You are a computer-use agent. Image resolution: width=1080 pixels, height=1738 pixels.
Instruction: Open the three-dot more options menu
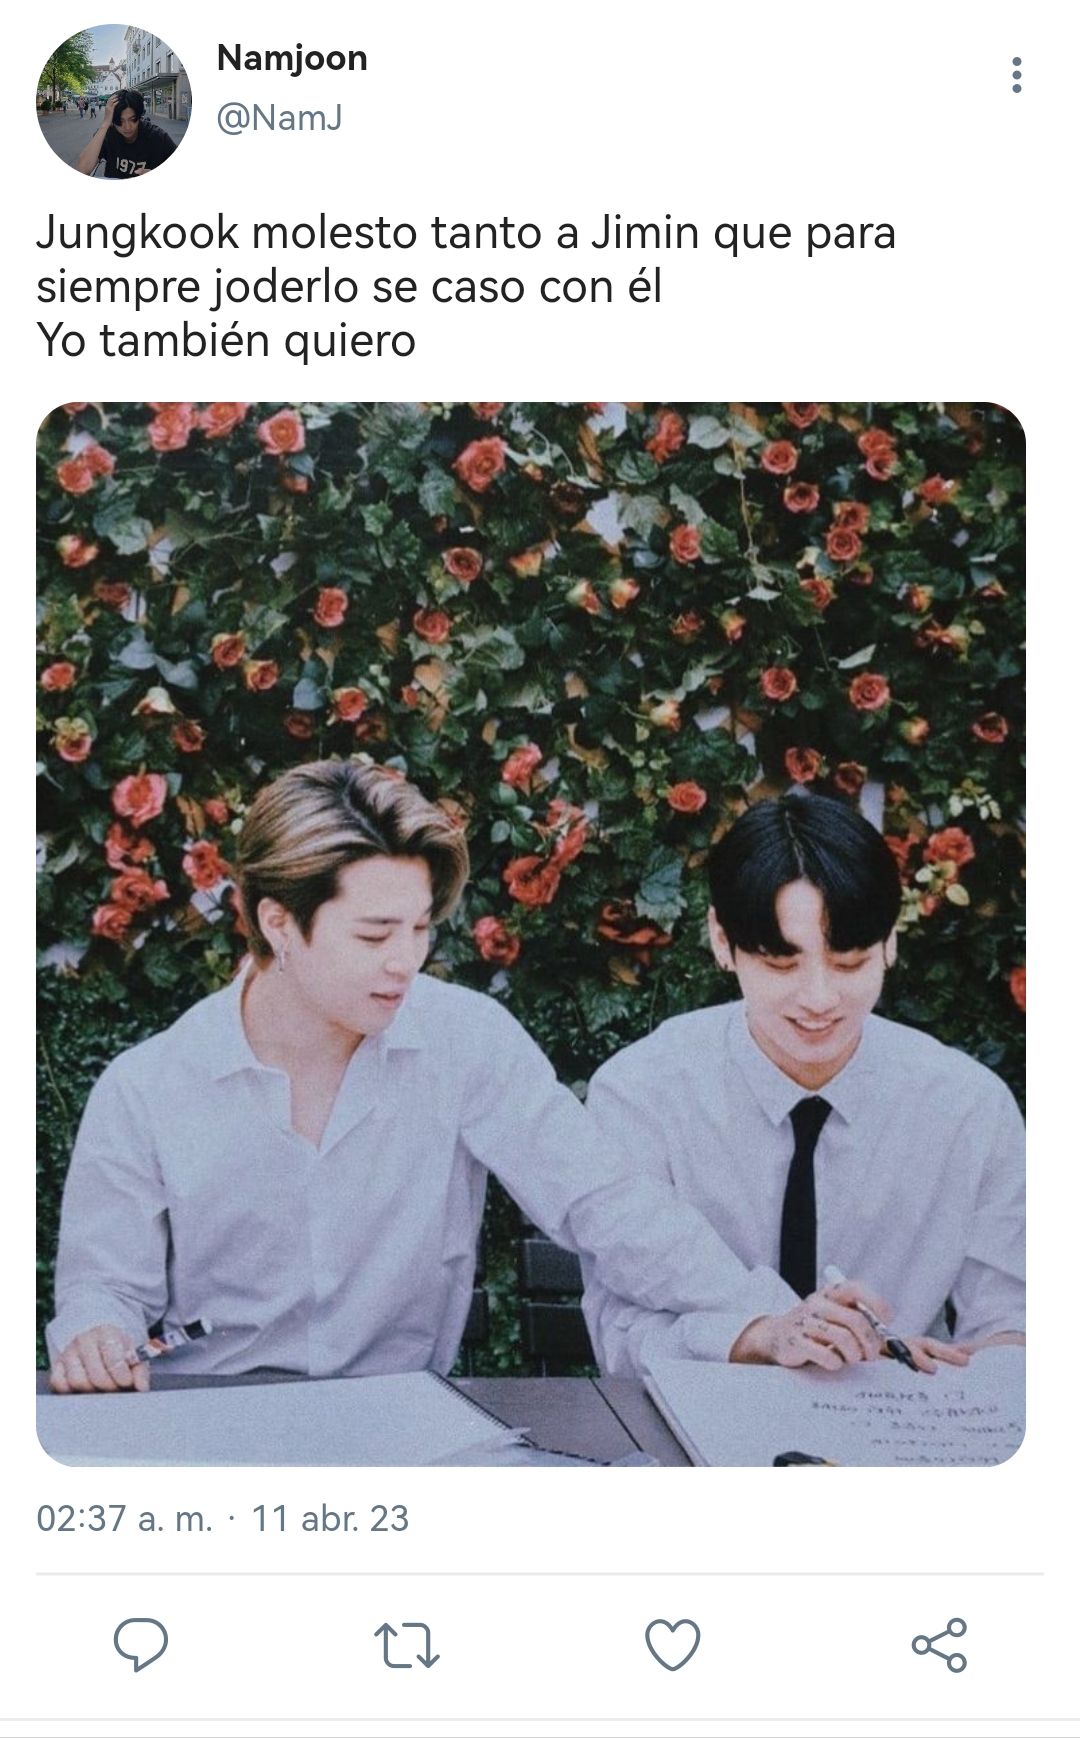(1016, 75)
